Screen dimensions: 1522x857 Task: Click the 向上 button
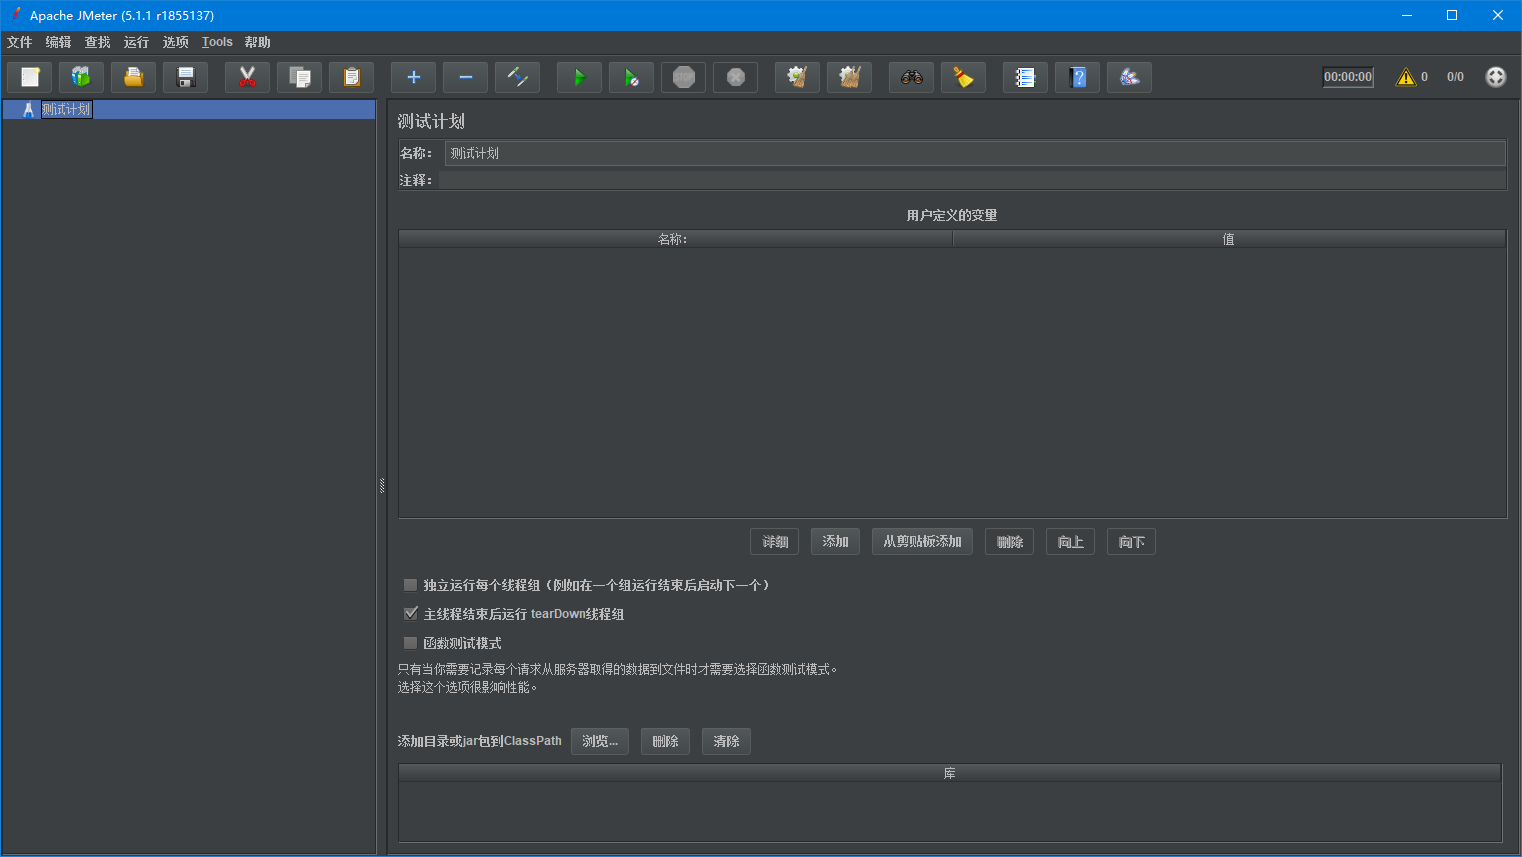point(1071,542)
